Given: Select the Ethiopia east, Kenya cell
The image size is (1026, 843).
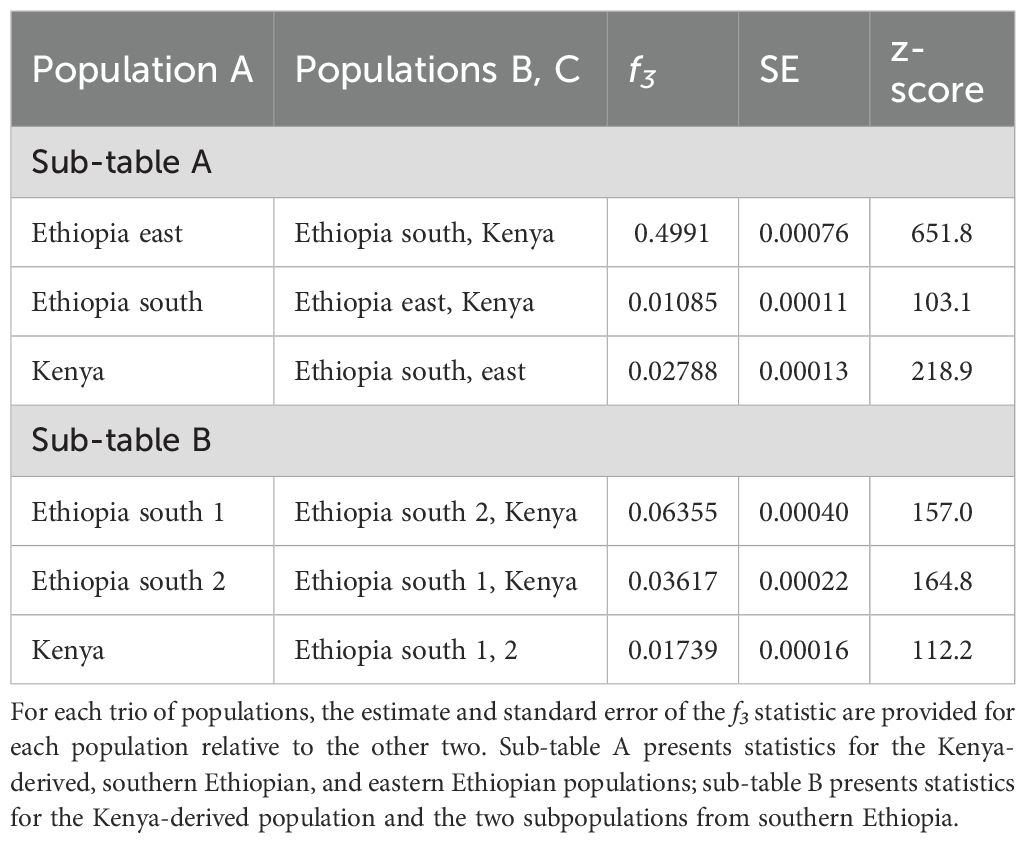Looking at the screenshot, I should [x=414, y=302].
